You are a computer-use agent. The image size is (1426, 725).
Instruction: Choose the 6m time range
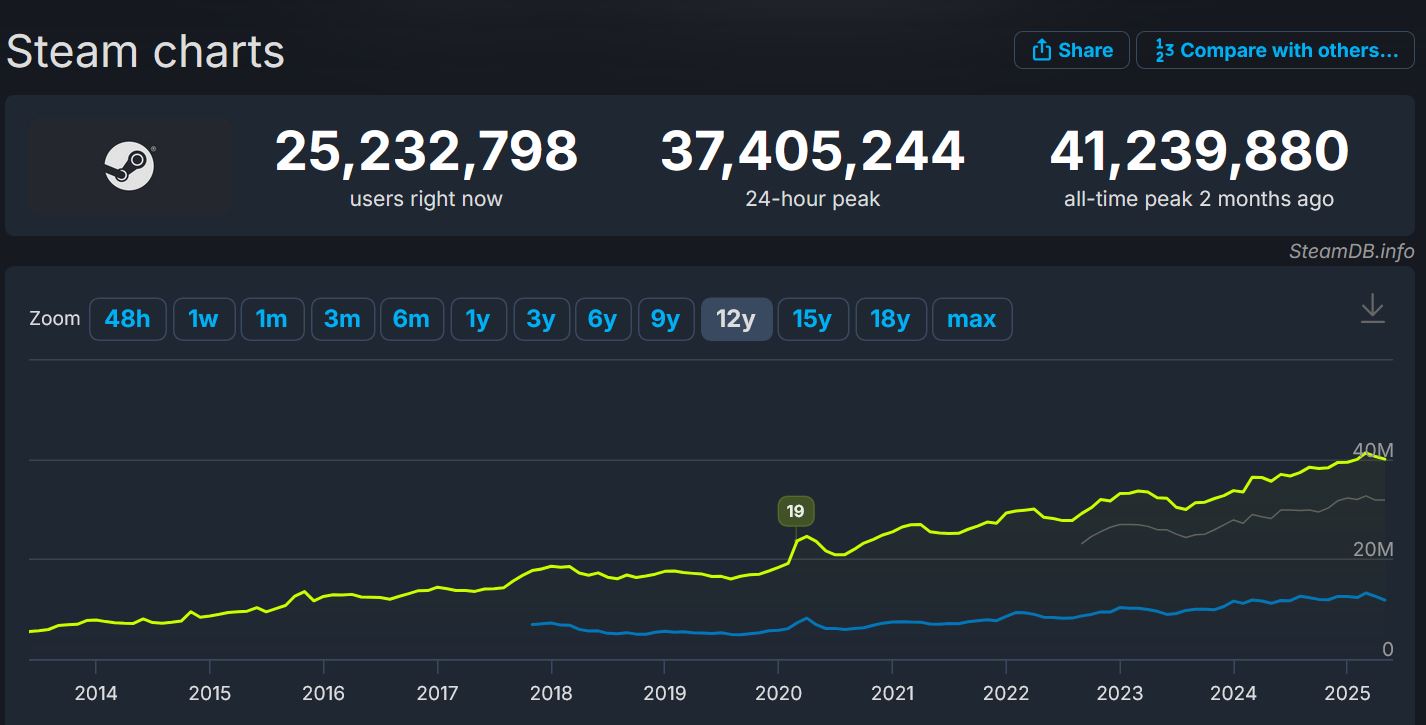412,318
